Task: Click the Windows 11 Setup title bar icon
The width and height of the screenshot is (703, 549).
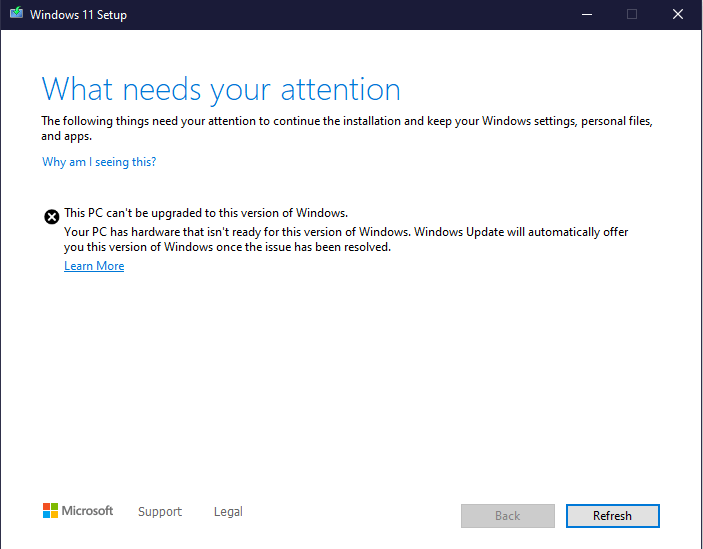Action: coord(17,13)
